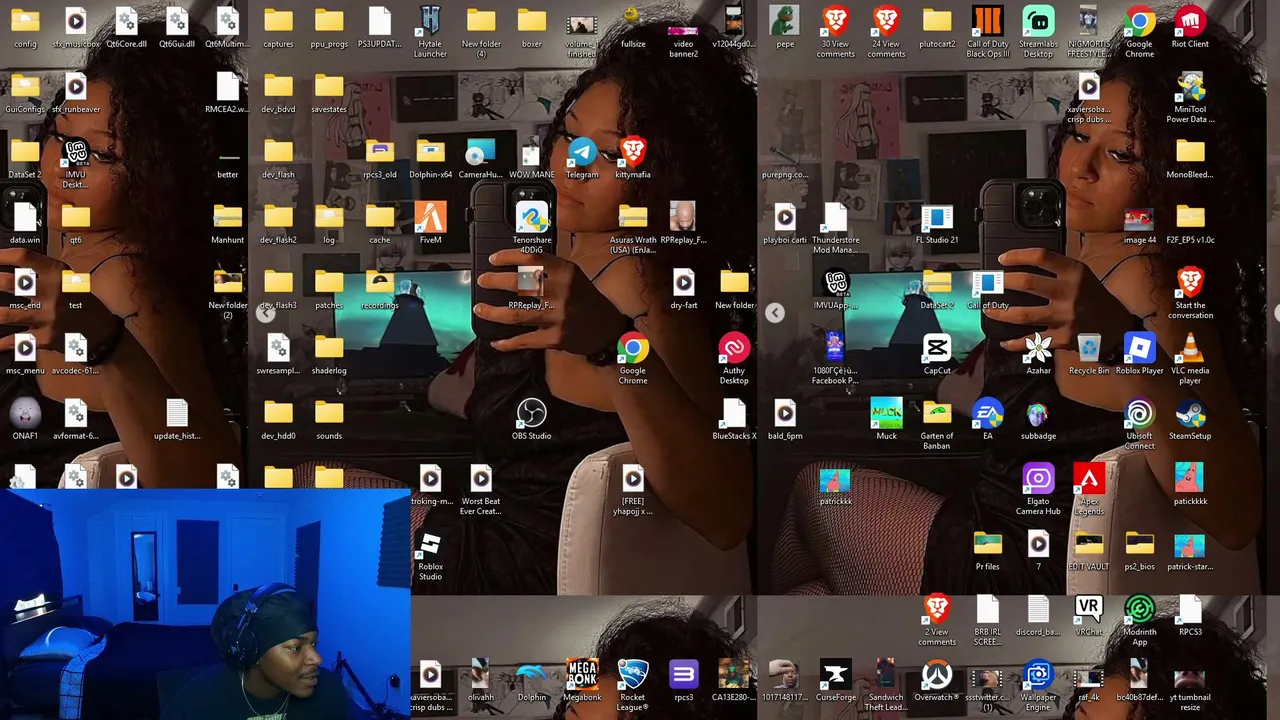Screen dimensions: 1280x720
Task: Open CurseForge
Action: pyautogui.click(x=836, y=681)
